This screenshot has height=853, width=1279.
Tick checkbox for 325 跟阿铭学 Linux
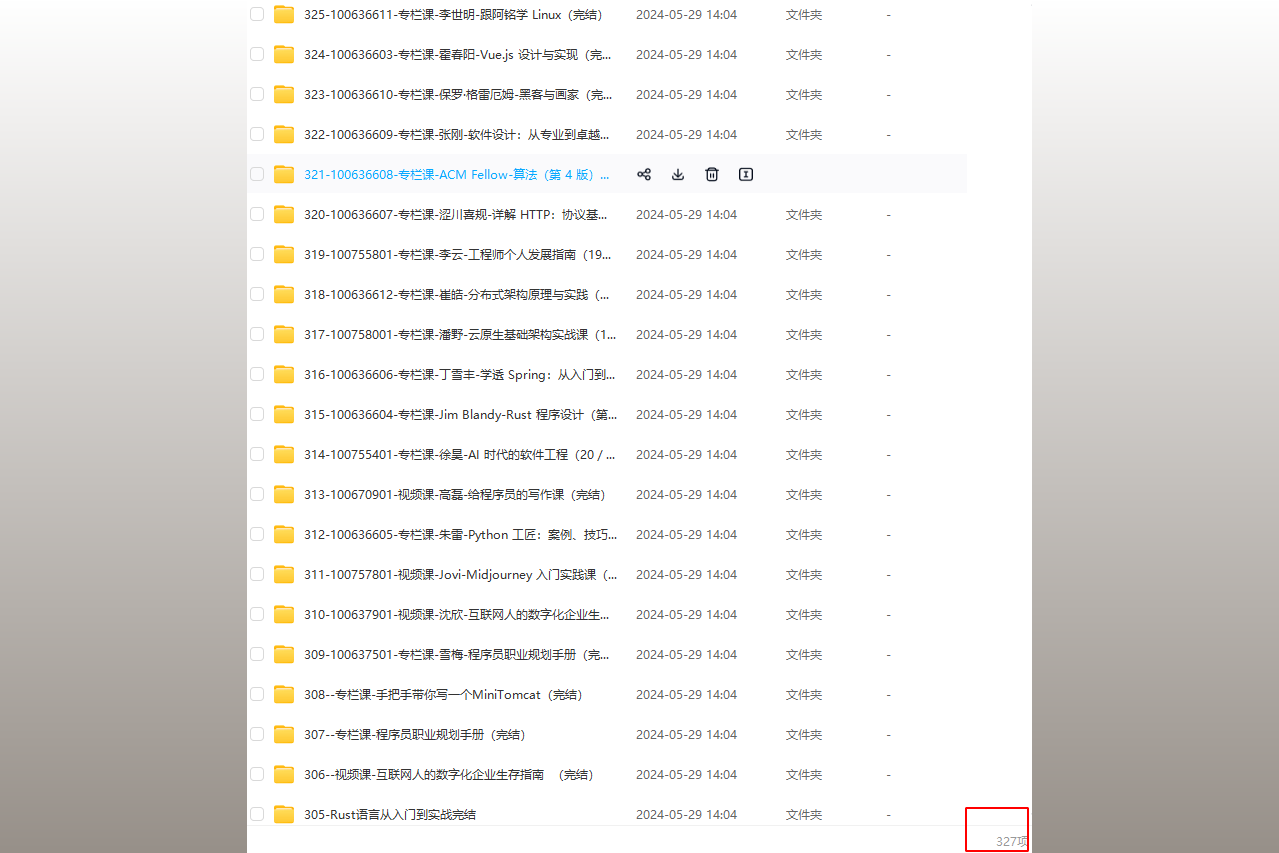[257, 14]
